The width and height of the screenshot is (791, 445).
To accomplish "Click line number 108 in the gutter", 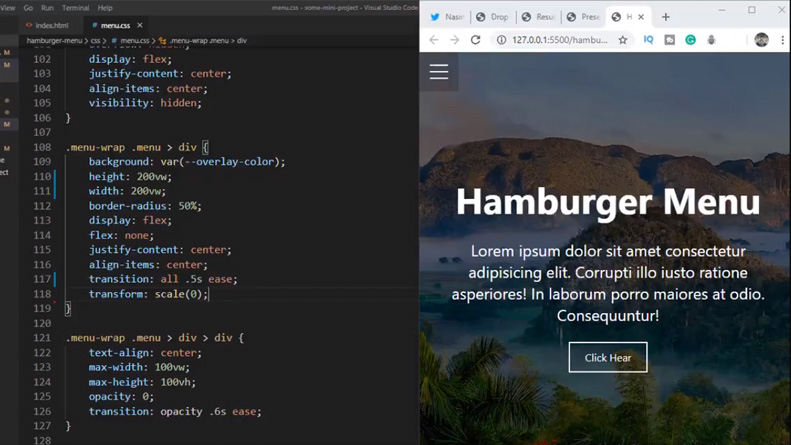I will tap(42, 147).
